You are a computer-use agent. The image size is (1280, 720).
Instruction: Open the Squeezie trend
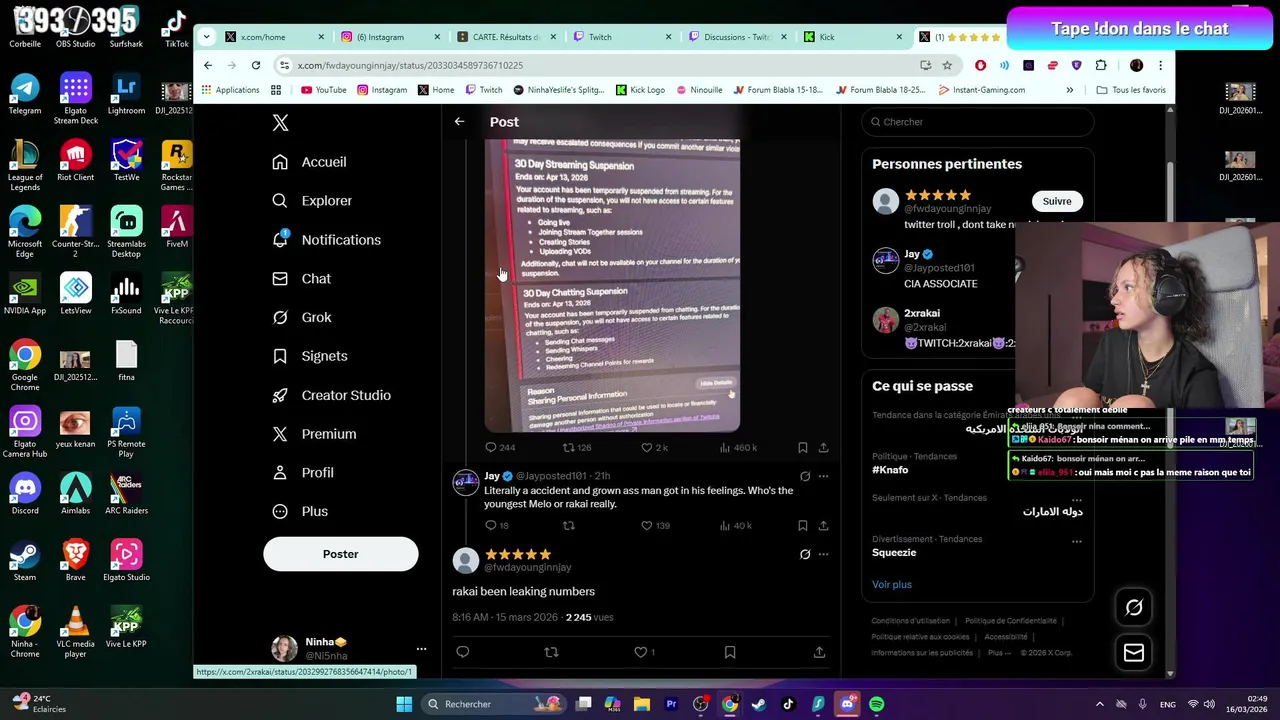click(894, 552)
